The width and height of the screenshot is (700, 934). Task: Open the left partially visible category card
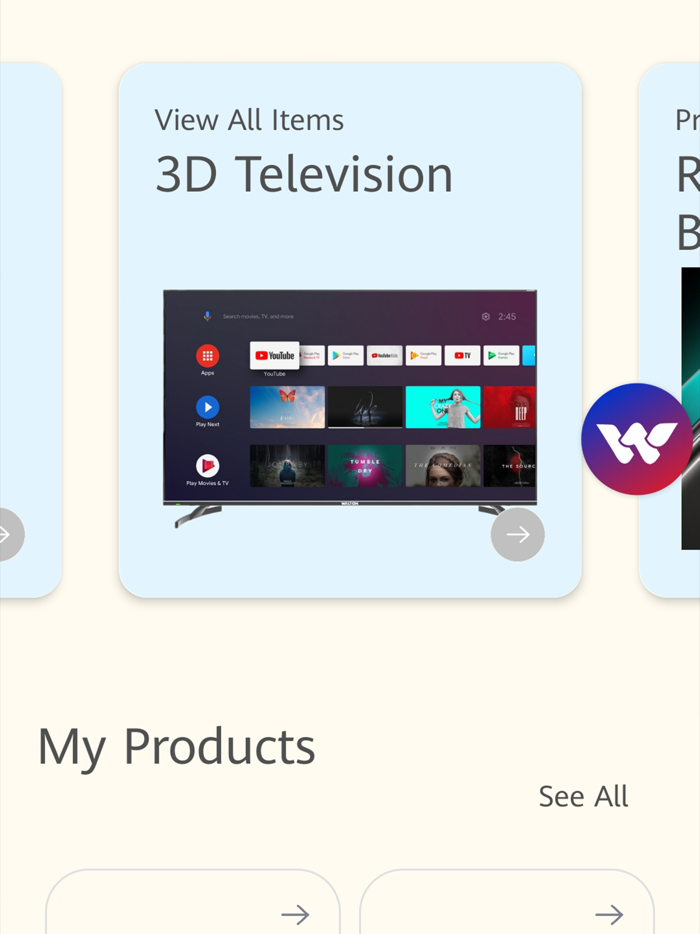click(x=31, y=330)
